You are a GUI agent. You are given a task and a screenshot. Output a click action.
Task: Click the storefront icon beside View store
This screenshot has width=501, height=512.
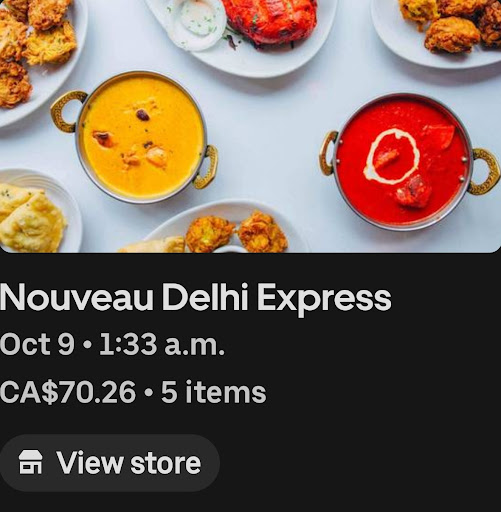[x=30, y=462]
